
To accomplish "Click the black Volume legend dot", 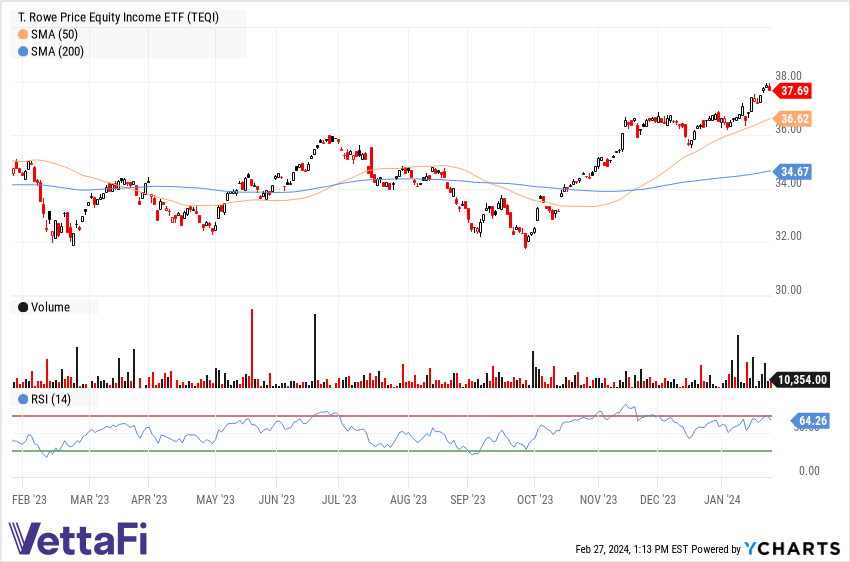I will (23, 307).
